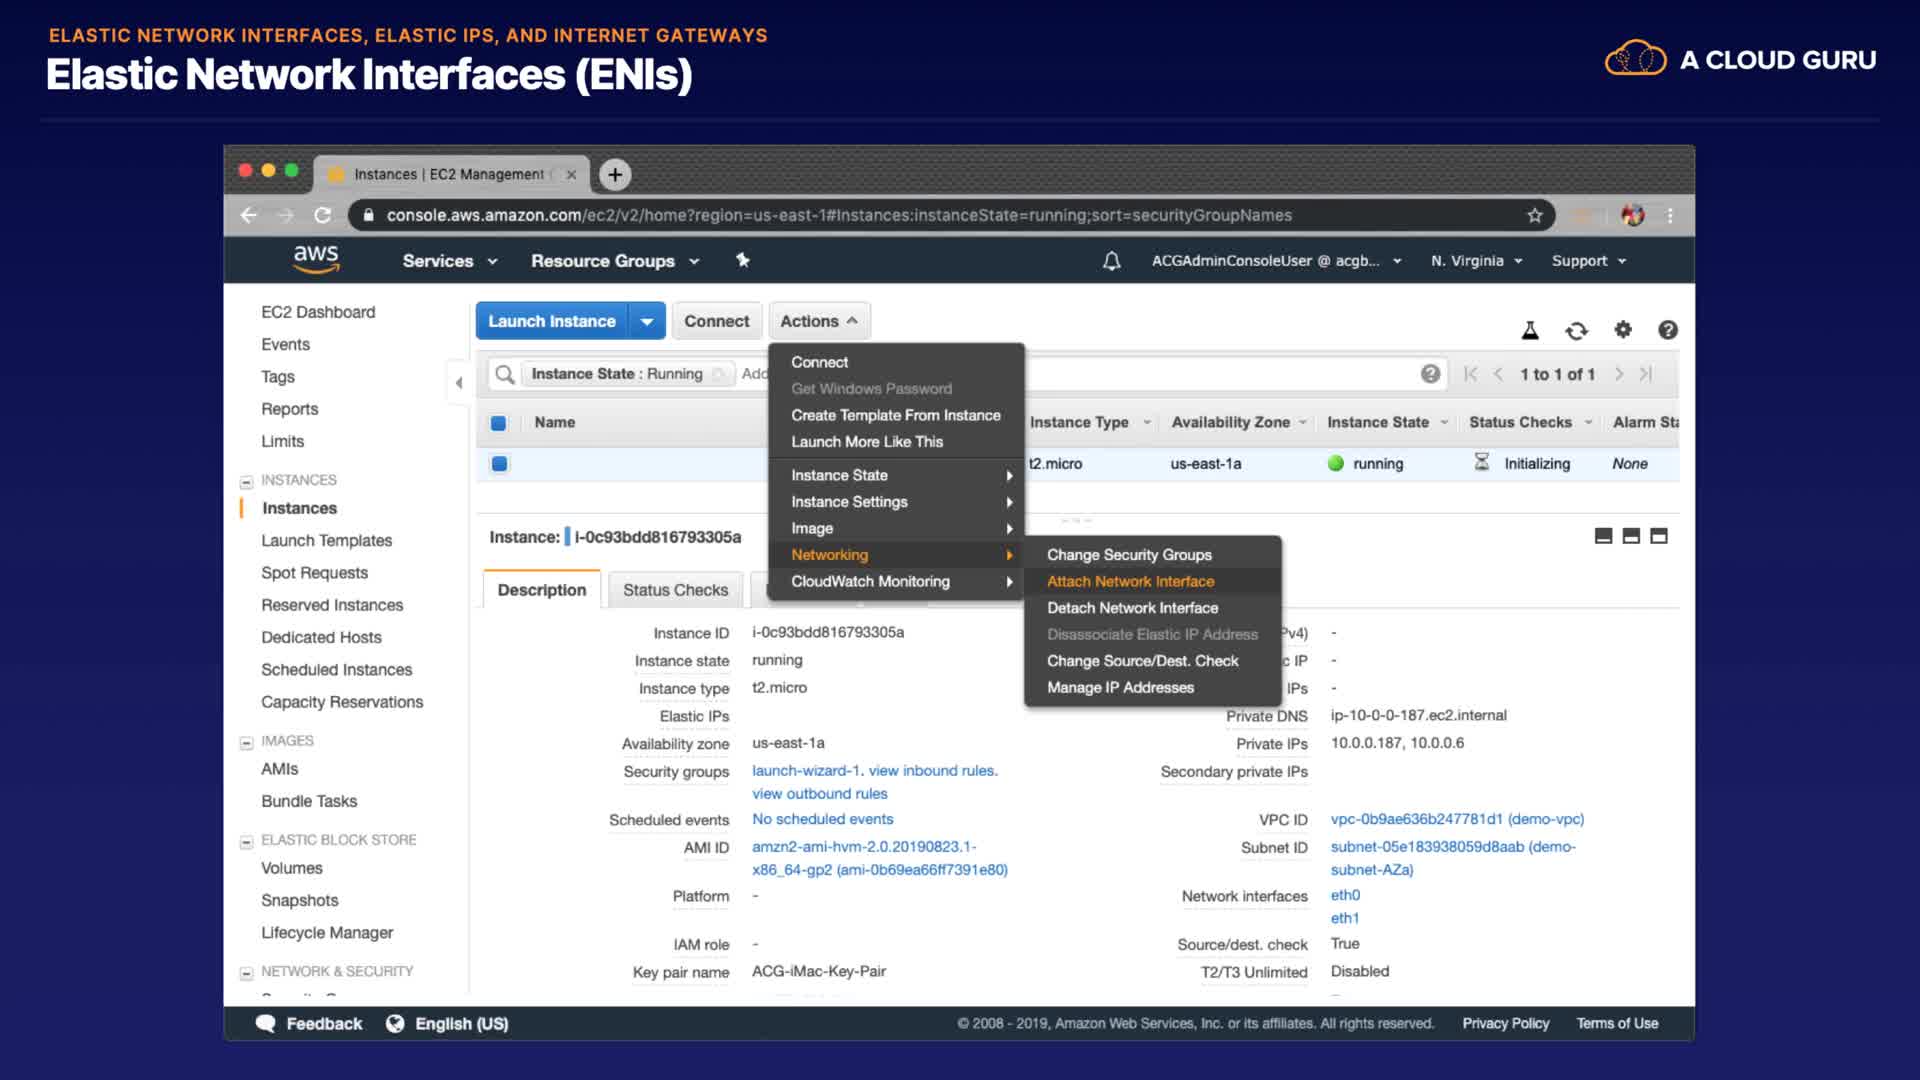Image resolution: width=1920 pixels, height=1080 pixels.
Task: Collapse the left sidebar with arrow handle
Action: tap(459, 382)
